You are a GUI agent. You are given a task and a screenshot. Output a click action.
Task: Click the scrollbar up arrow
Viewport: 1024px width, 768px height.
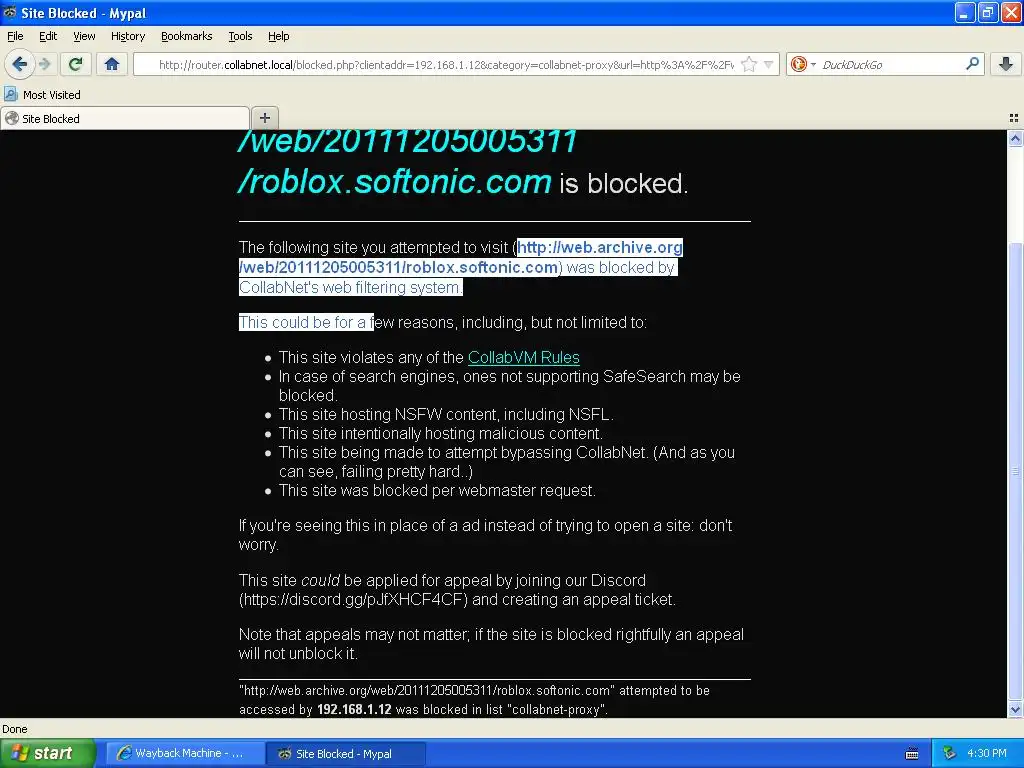tap(1015, 138)
